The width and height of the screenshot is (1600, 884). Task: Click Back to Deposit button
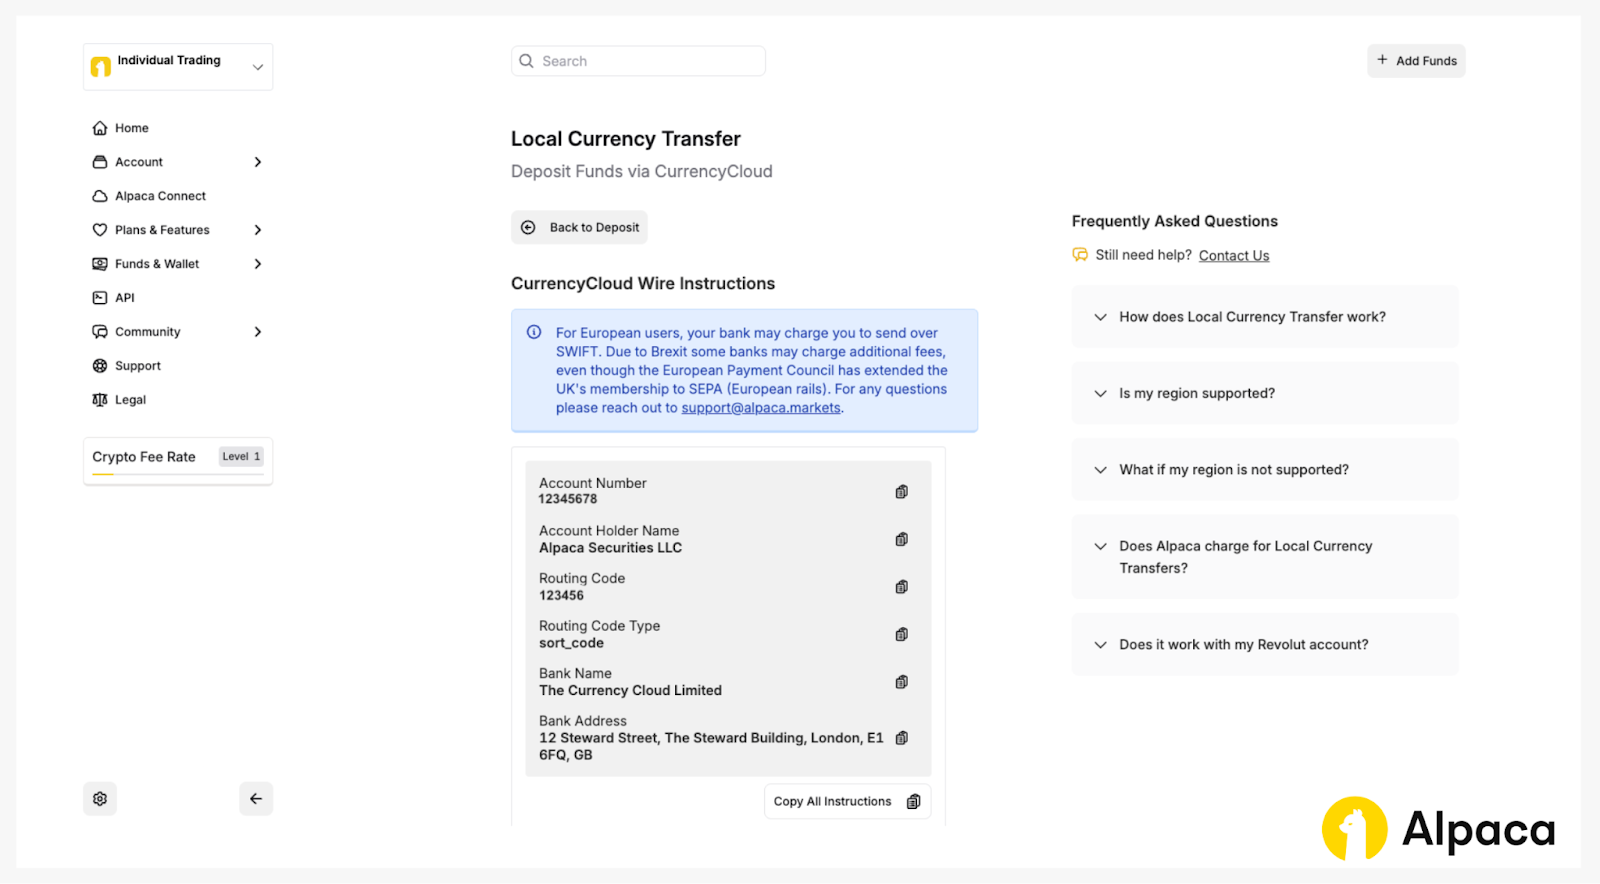pyautogui.click(x=580, y=228)
